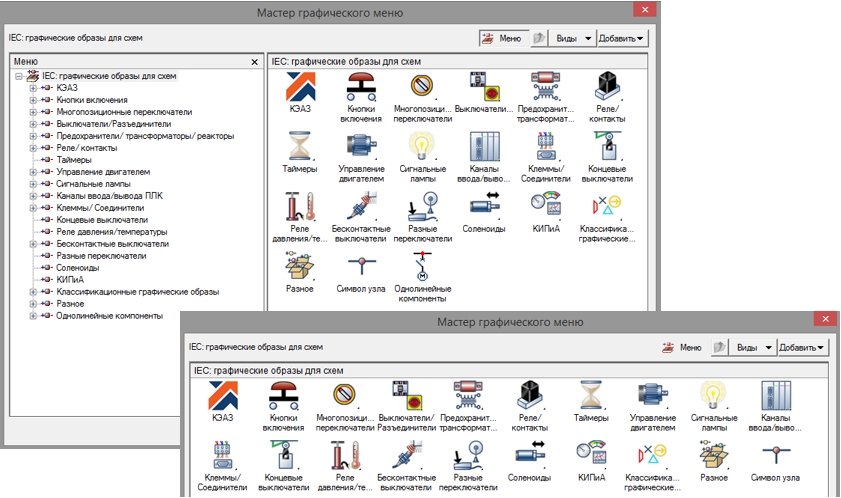
Task: Open Выключатели/Разъединители icon in lower window
Action: click(407, 396)
